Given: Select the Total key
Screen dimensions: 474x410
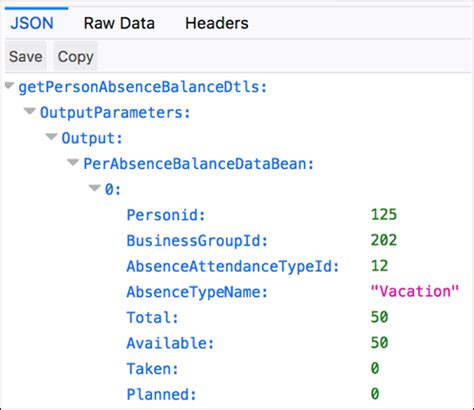Looking at the screenshot, I should pyautogui.click(x=152, y=317).
